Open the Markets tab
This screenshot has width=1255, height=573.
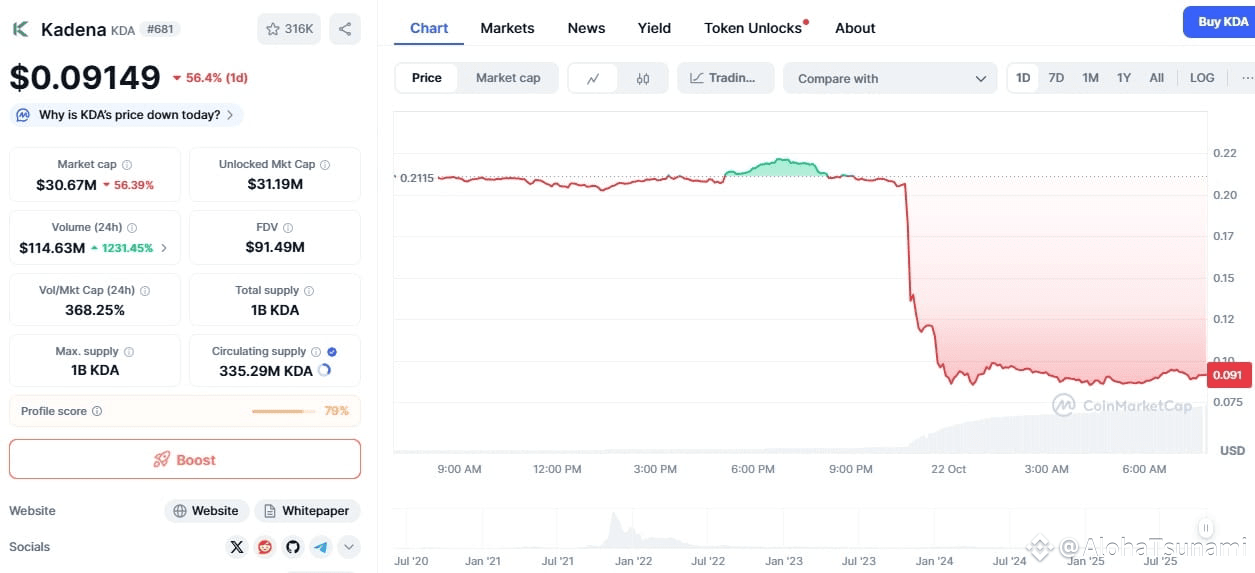(x=507, y=28)
